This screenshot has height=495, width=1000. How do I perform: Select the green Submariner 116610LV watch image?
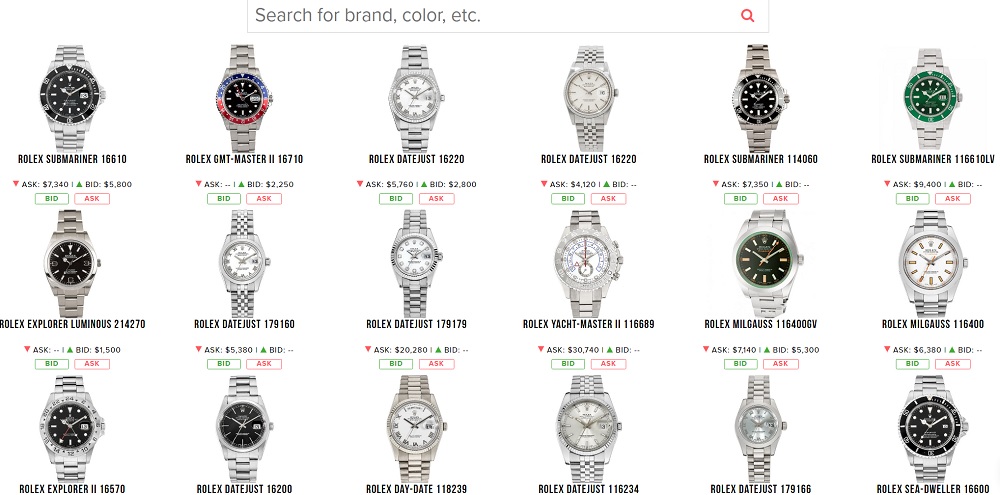pyautogui.click(x=932, y=99)
